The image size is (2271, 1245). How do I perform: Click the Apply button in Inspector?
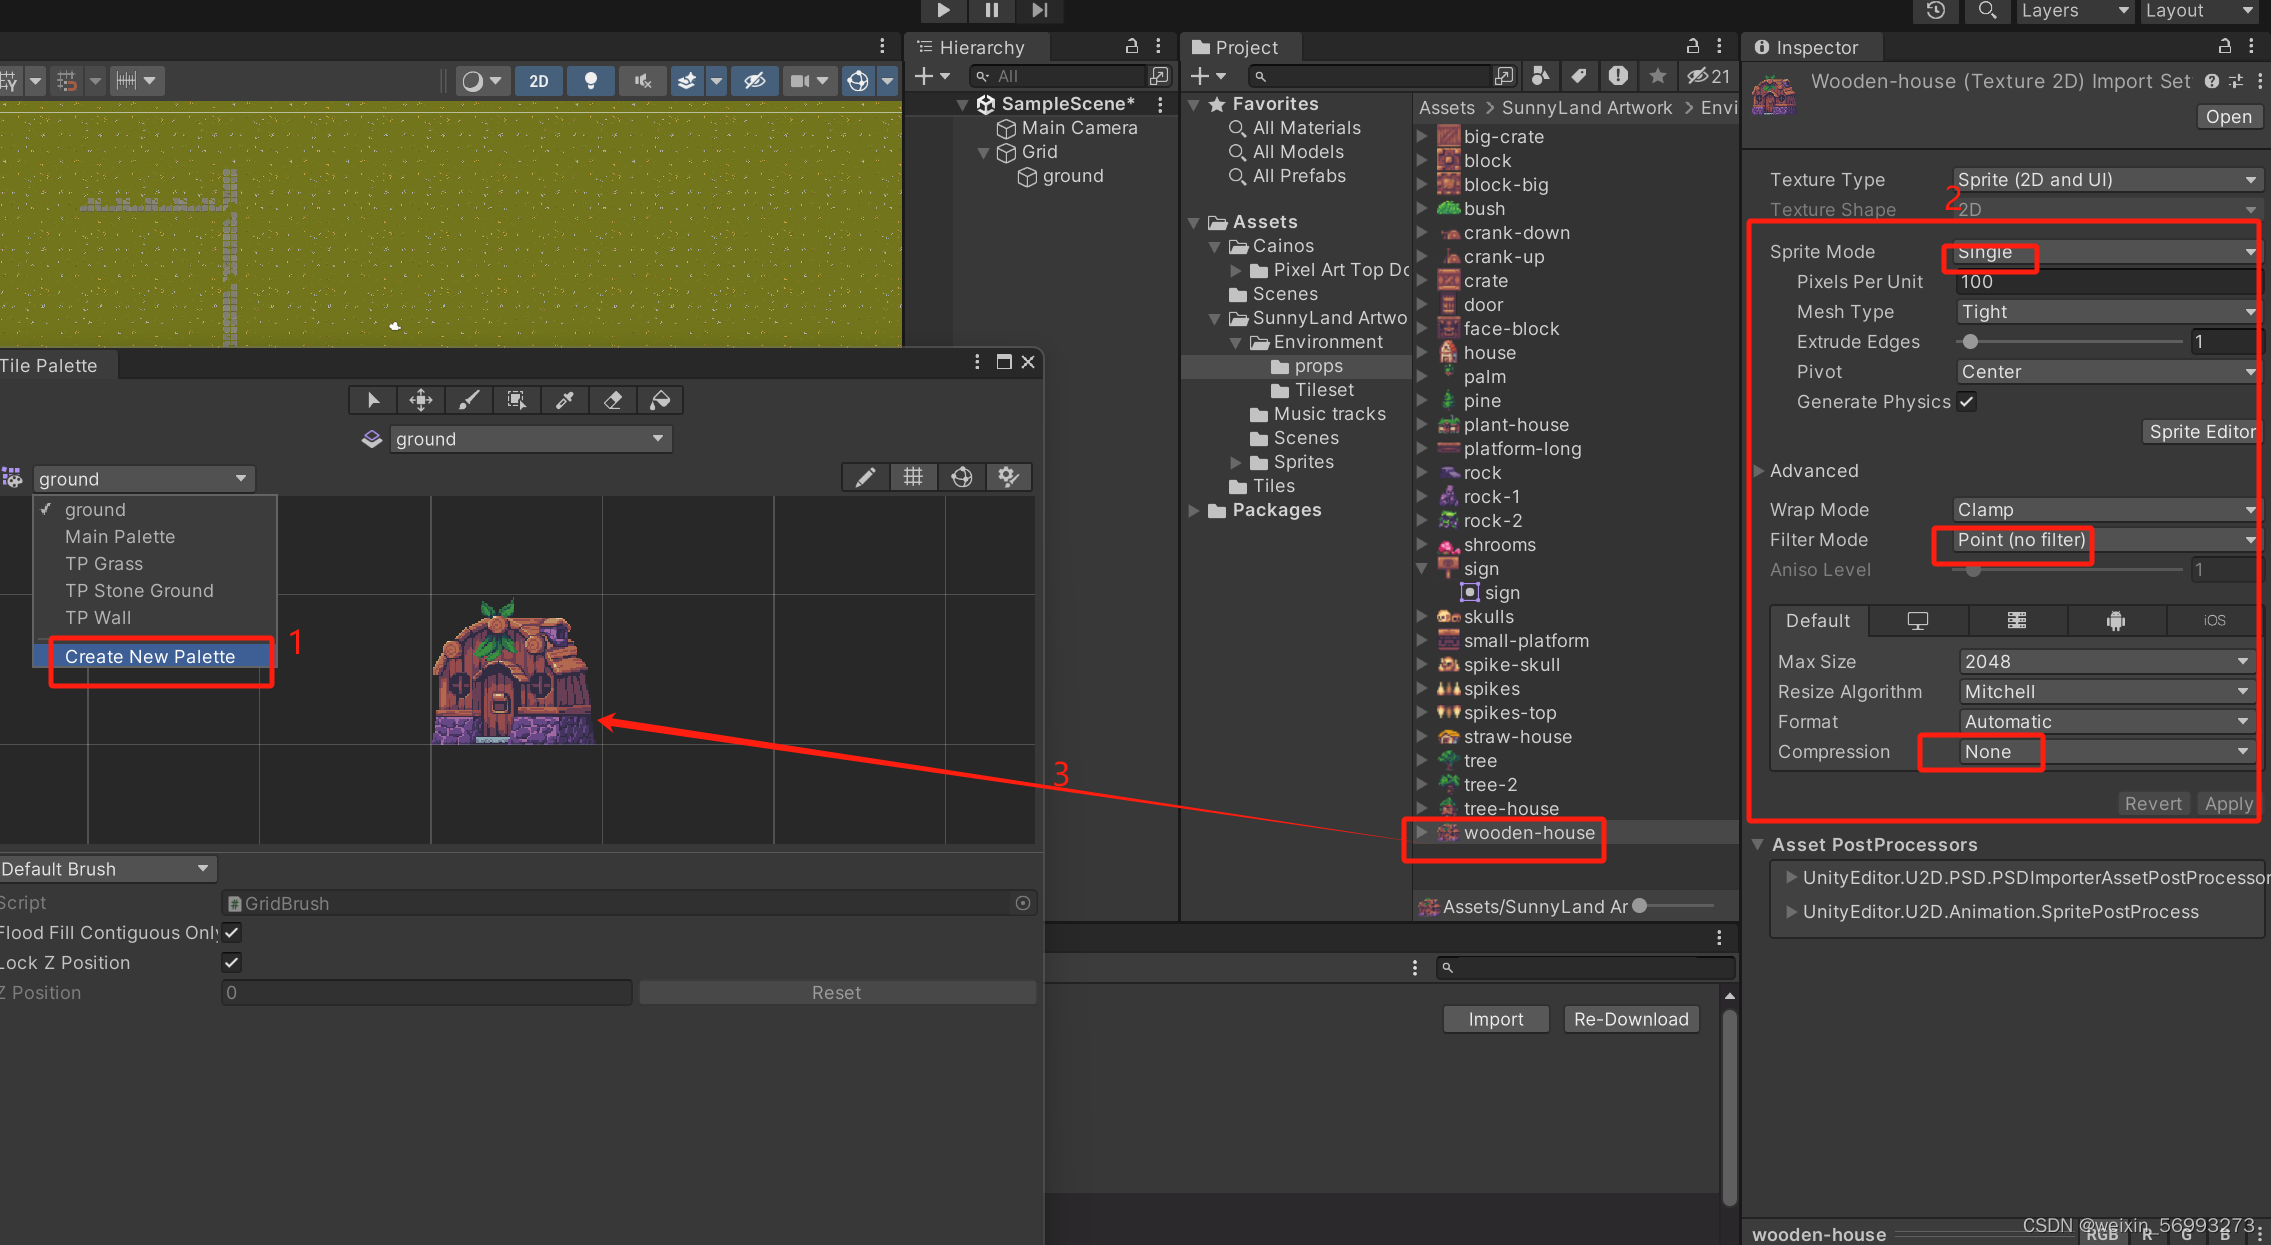2228,804
